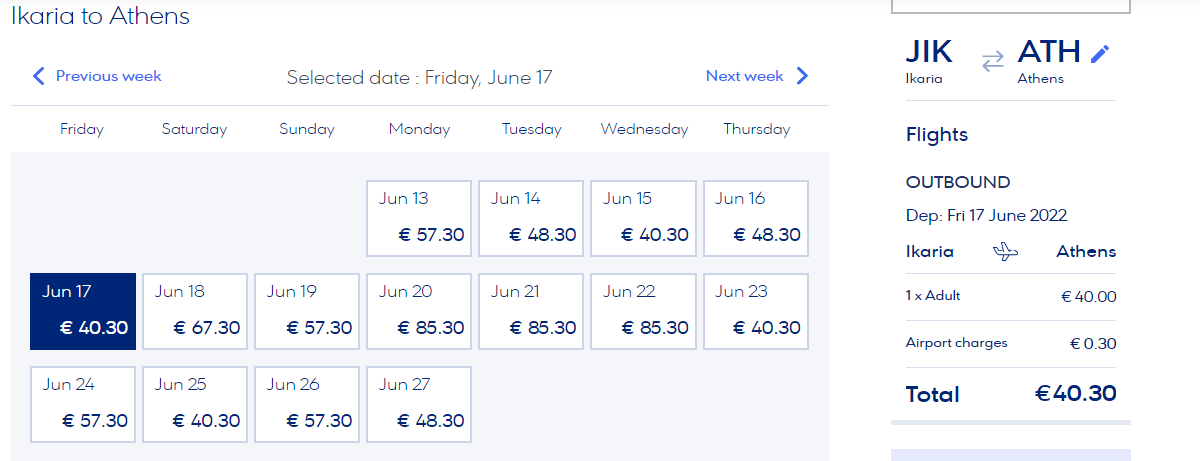Viewport: 1200px width, 461px height.
Task: Click the input box above the JIK code
Action: pos(1011,6)
